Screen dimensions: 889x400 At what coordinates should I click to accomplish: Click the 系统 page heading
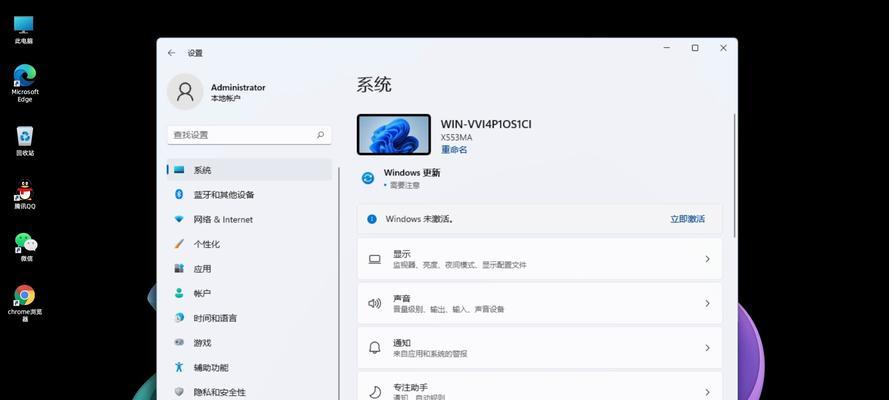point(374,85)
